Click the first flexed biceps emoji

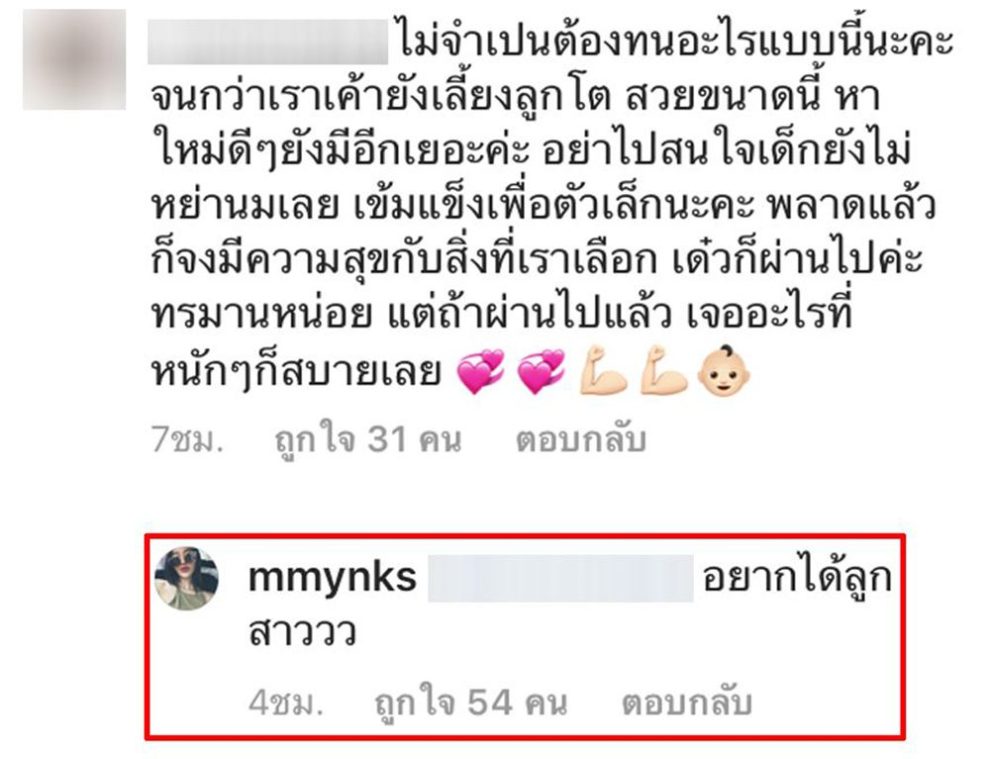[603, 371]
